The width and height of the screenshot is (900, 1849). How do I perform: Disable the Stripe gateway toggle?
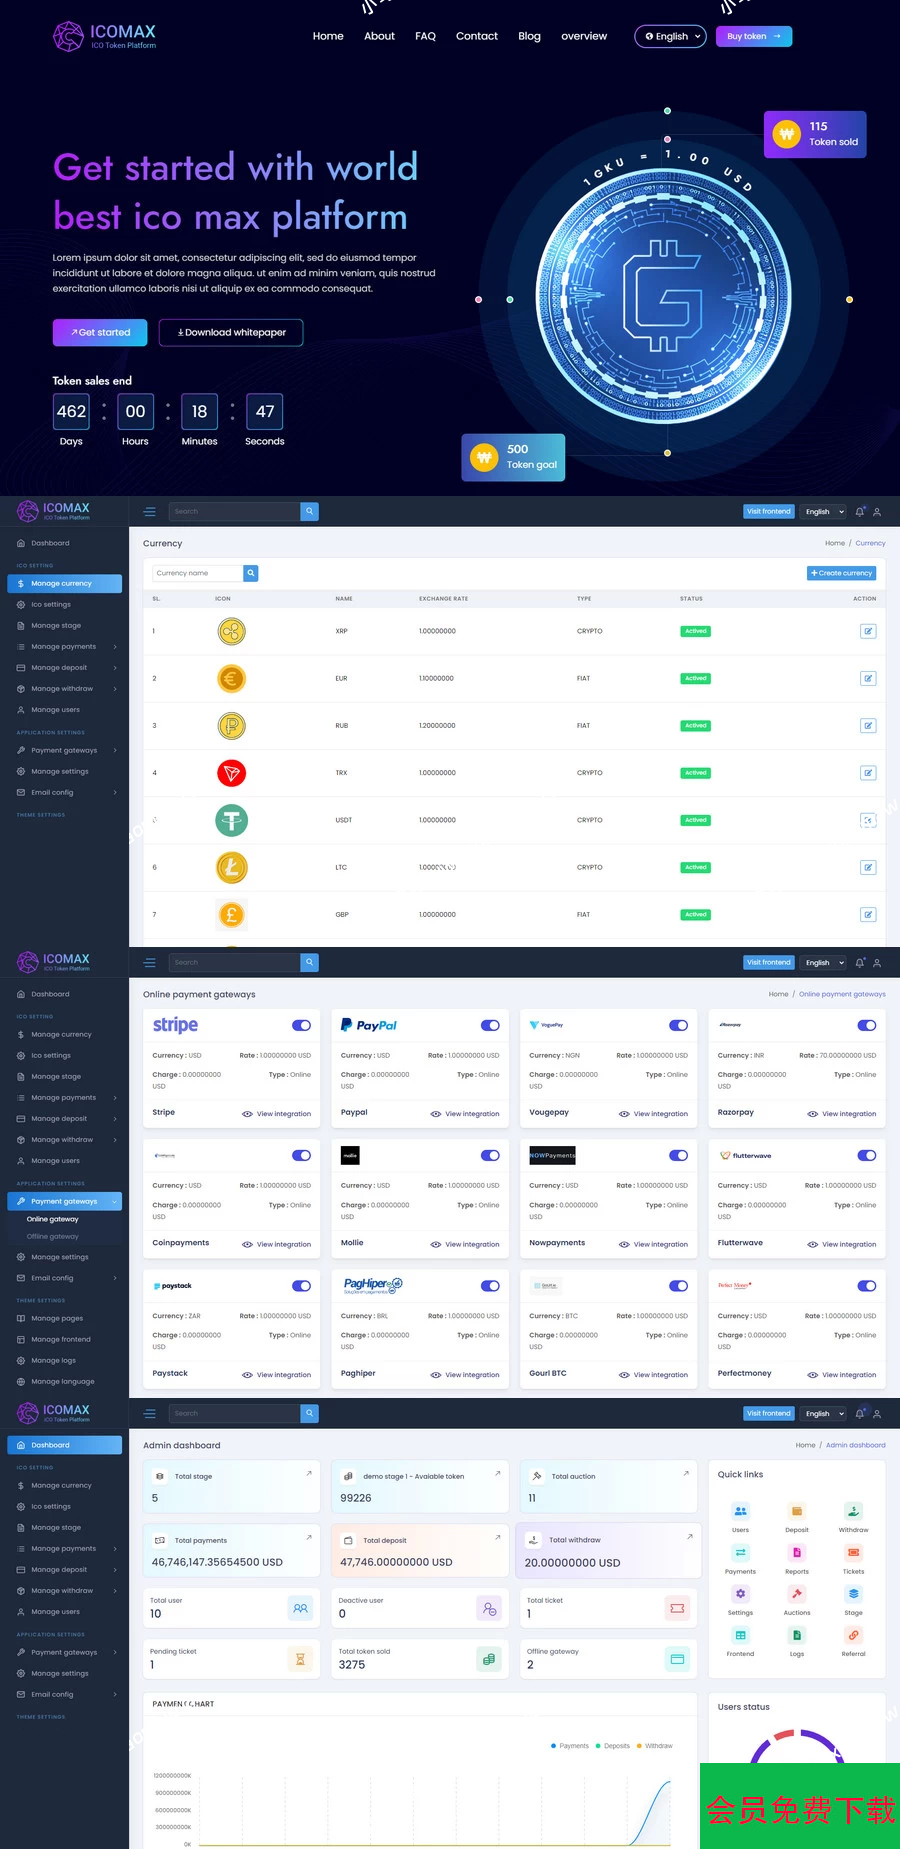301,1025
